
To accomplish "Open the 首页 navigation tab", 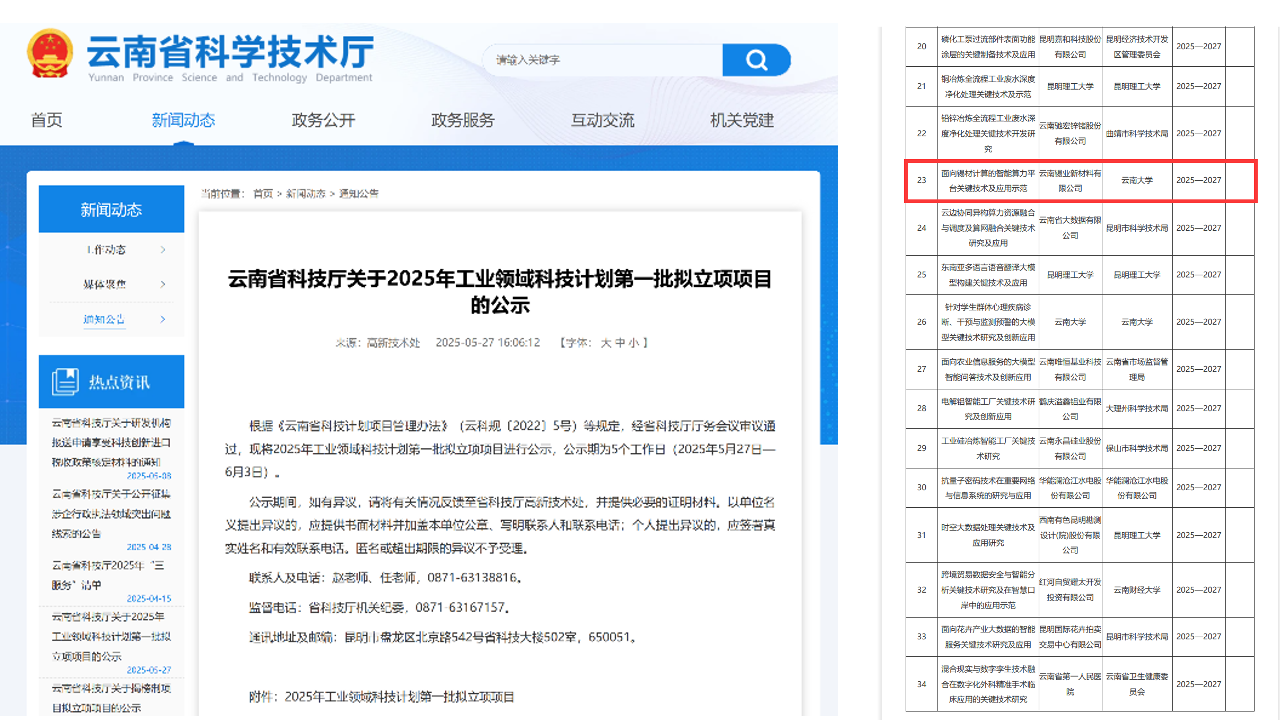I will (46, 120).
